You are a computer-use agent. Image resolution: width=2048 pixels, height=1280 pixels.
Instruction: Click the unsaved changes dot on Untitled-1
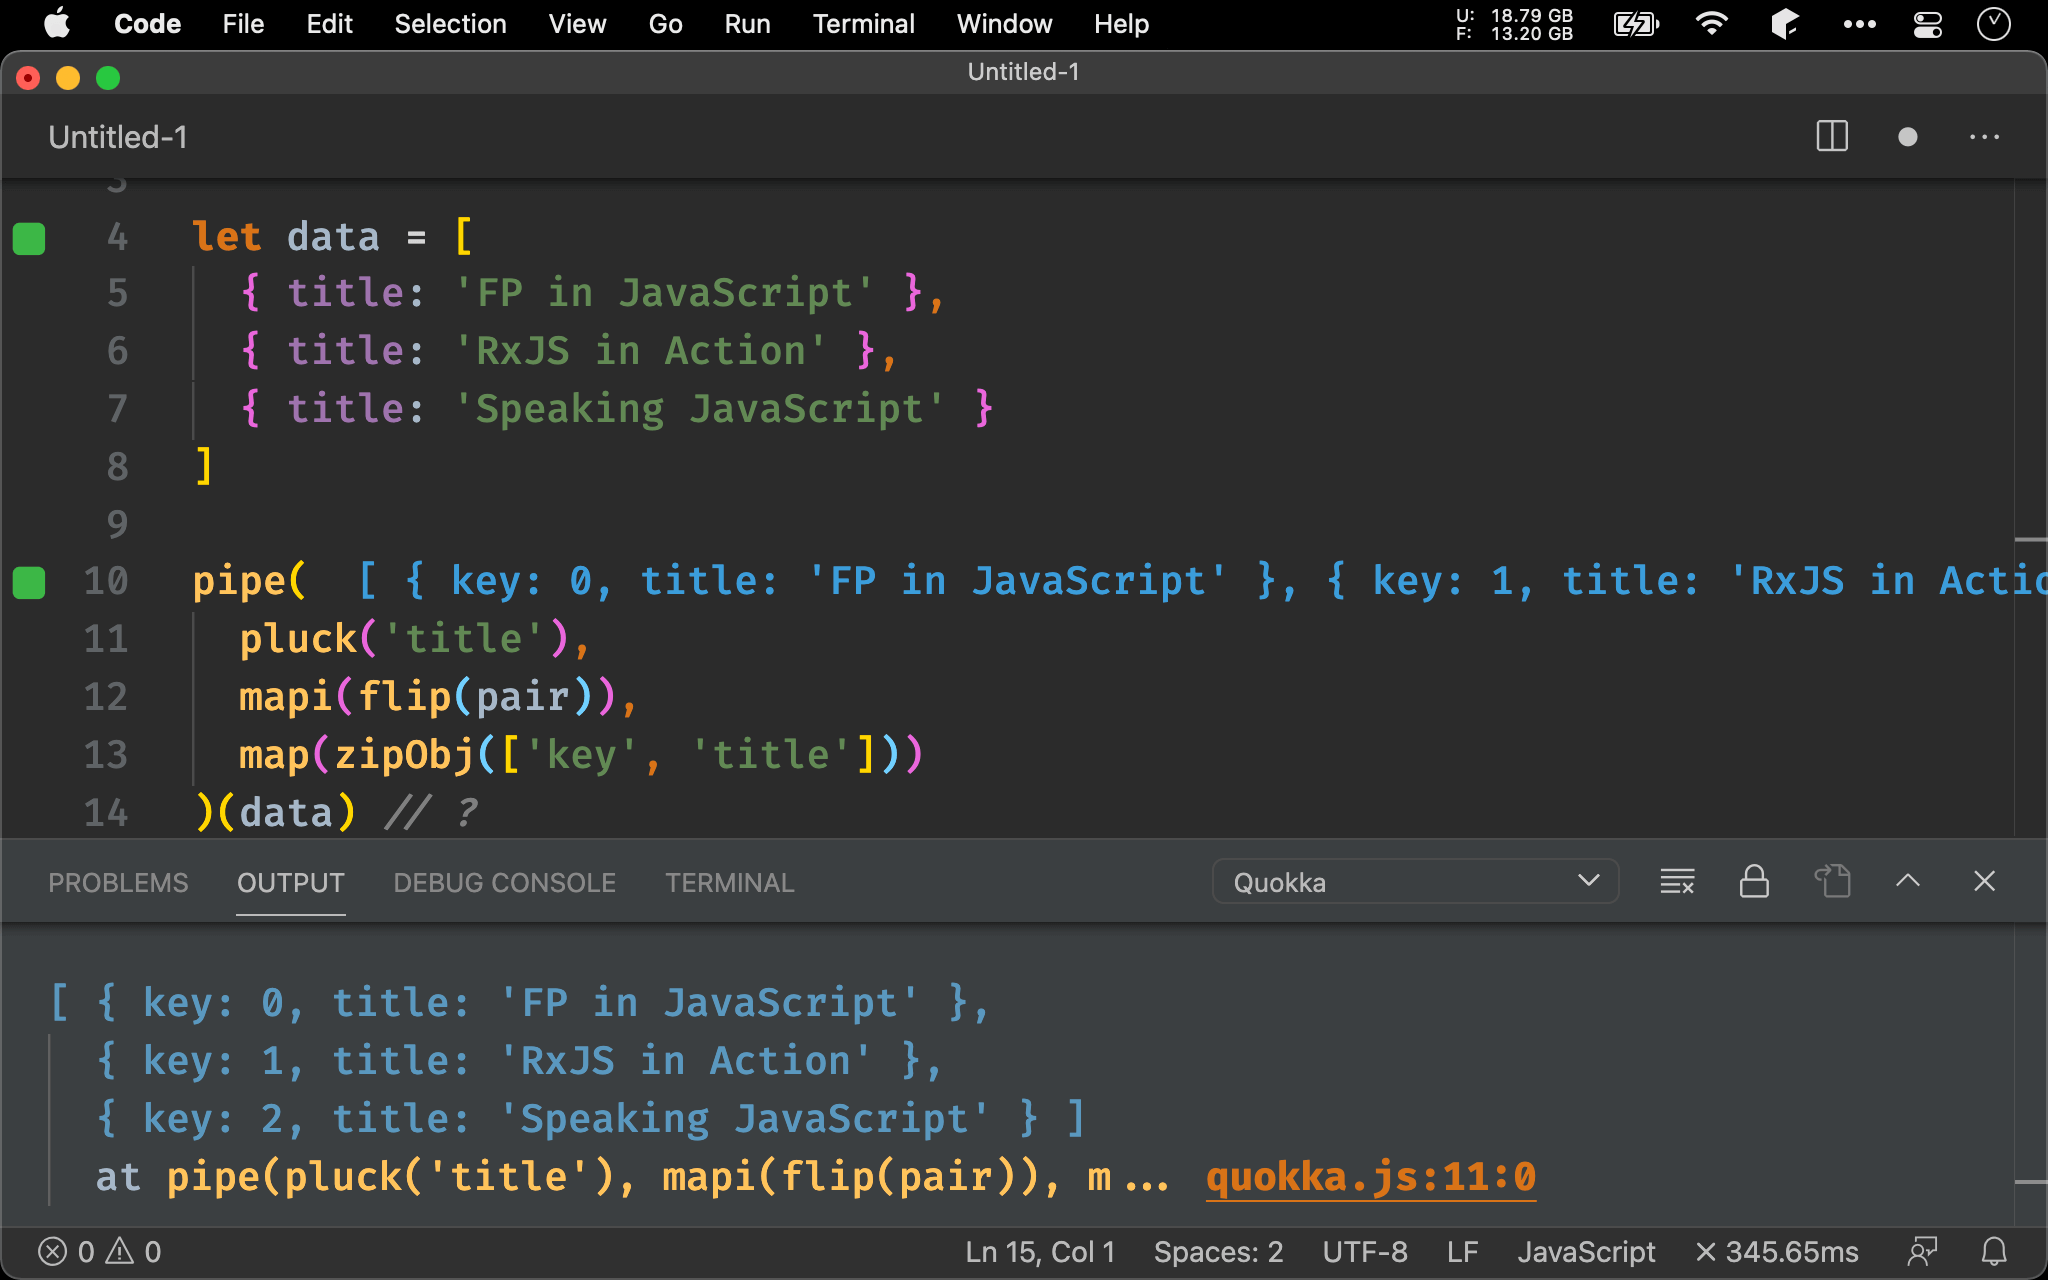pyautogui.click(x=1907, y=137)
